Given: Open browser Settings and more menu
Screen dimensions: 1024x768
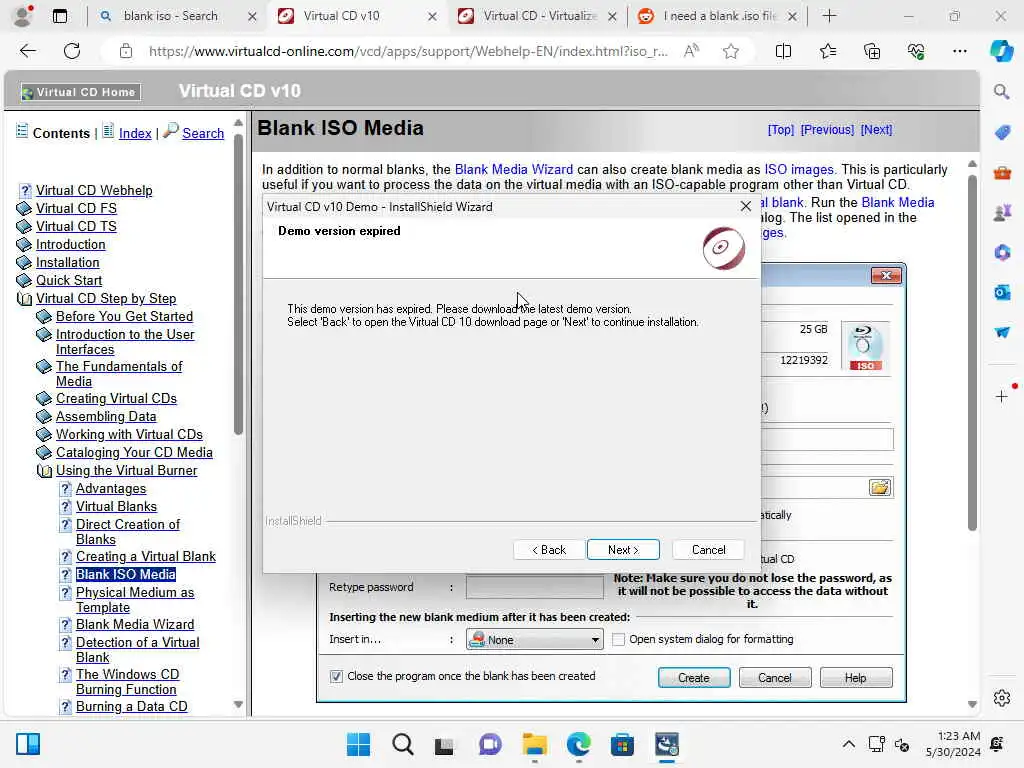Looking at the screenshot, I should (x=959, y=51).
